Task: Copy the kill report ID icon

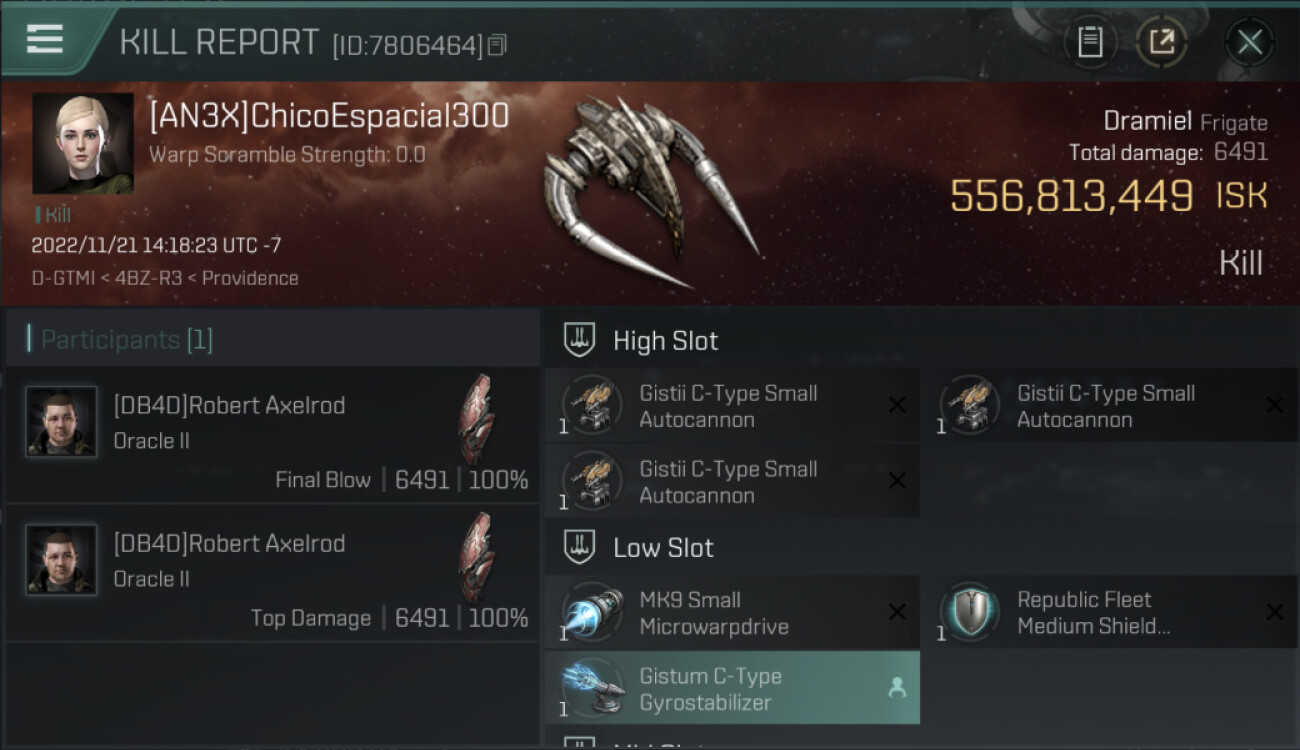Action: [x=497, y=45]
